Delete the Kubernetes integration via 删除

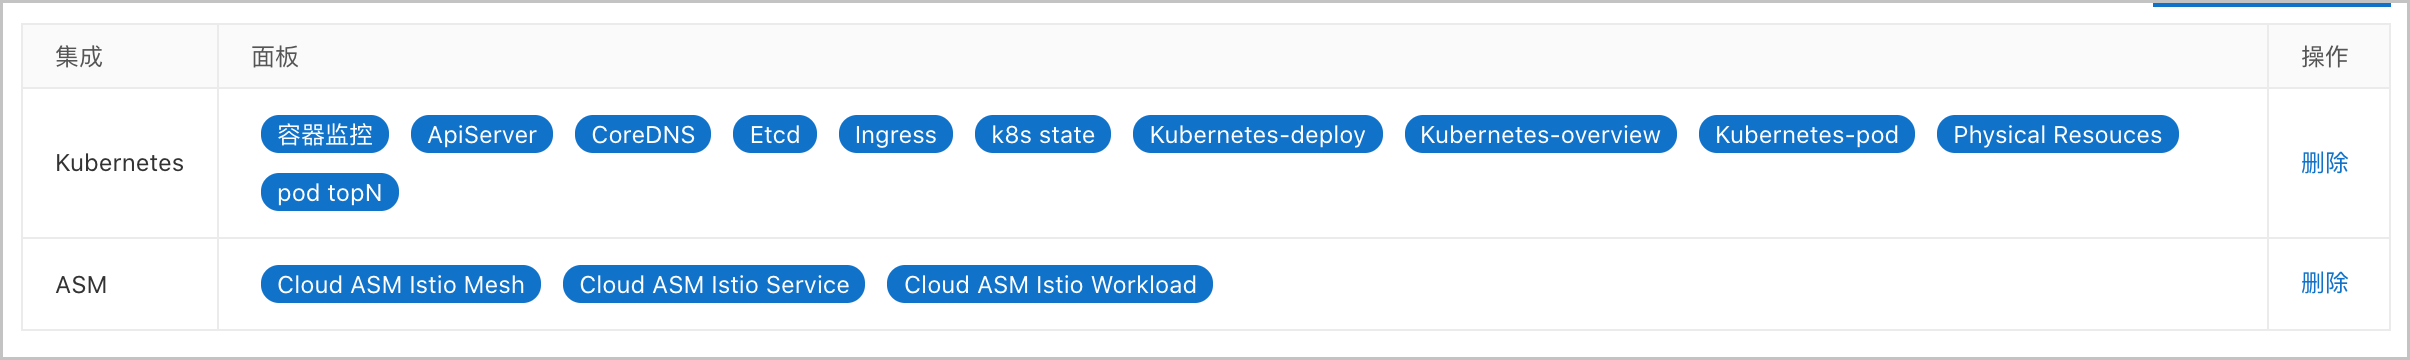click(2325, 163)
